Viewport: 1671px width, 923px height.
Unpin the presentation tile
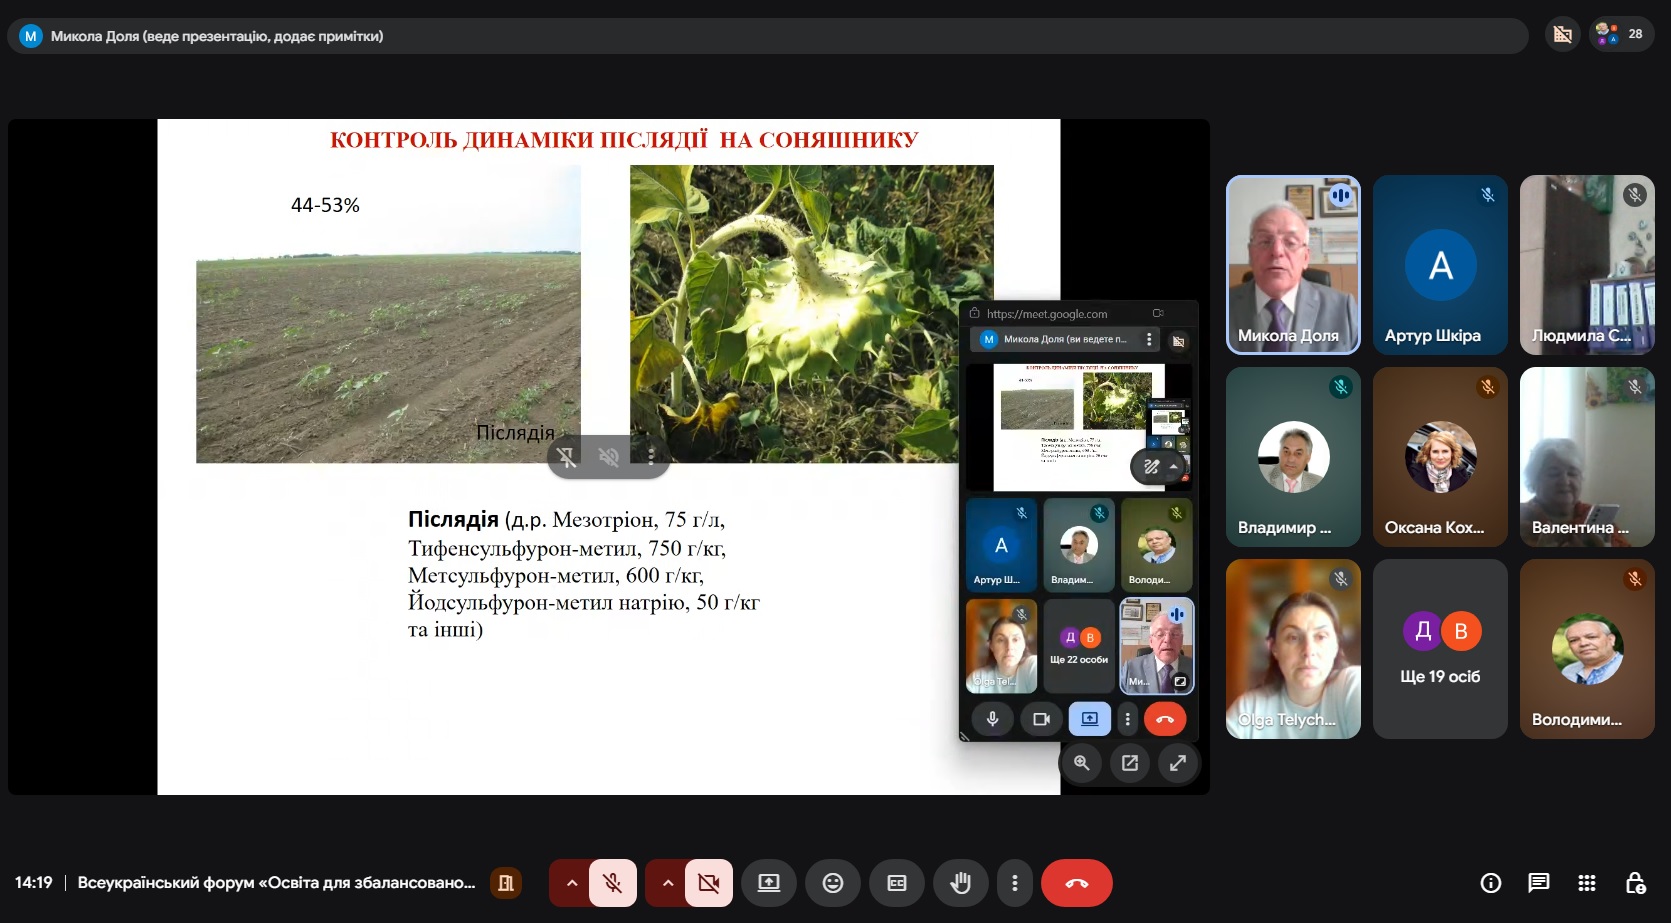[566, 457]
